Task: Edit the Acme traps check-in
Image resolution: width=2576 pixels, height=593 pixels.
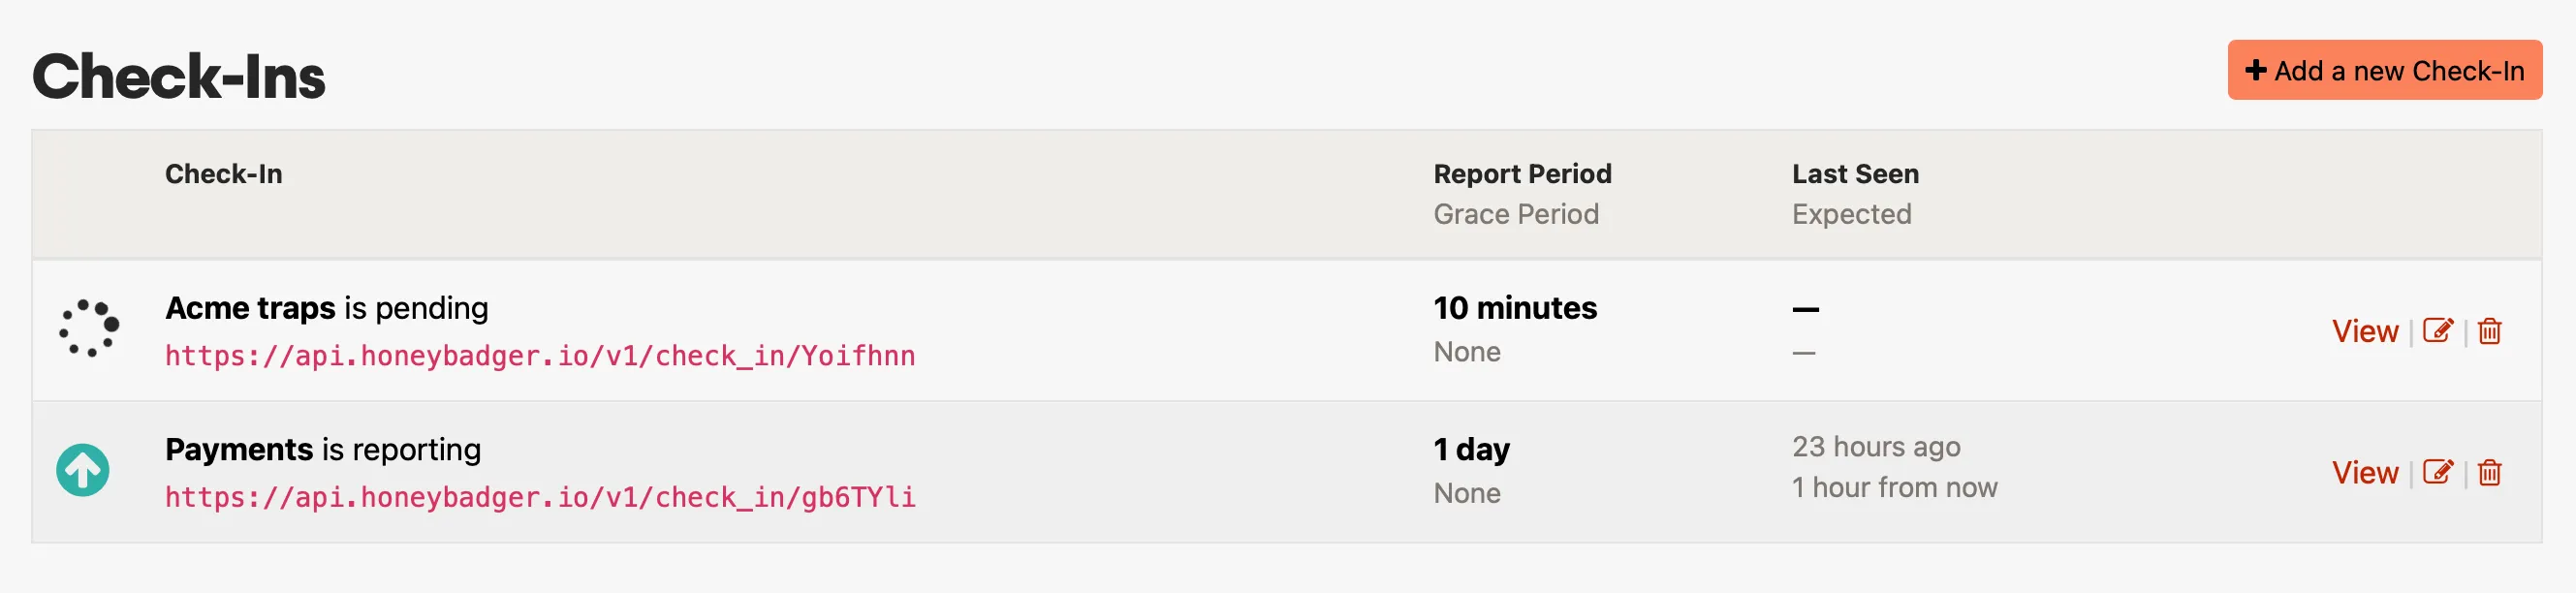Action: [2437, 331]
